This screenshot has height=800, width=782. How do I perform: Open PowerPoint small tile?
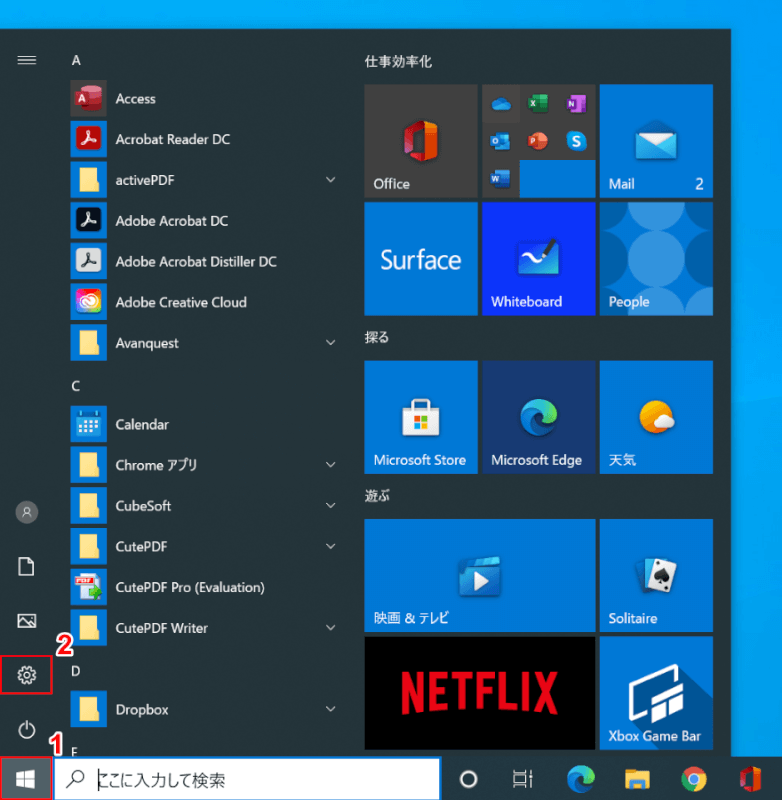tap(538, 141)
